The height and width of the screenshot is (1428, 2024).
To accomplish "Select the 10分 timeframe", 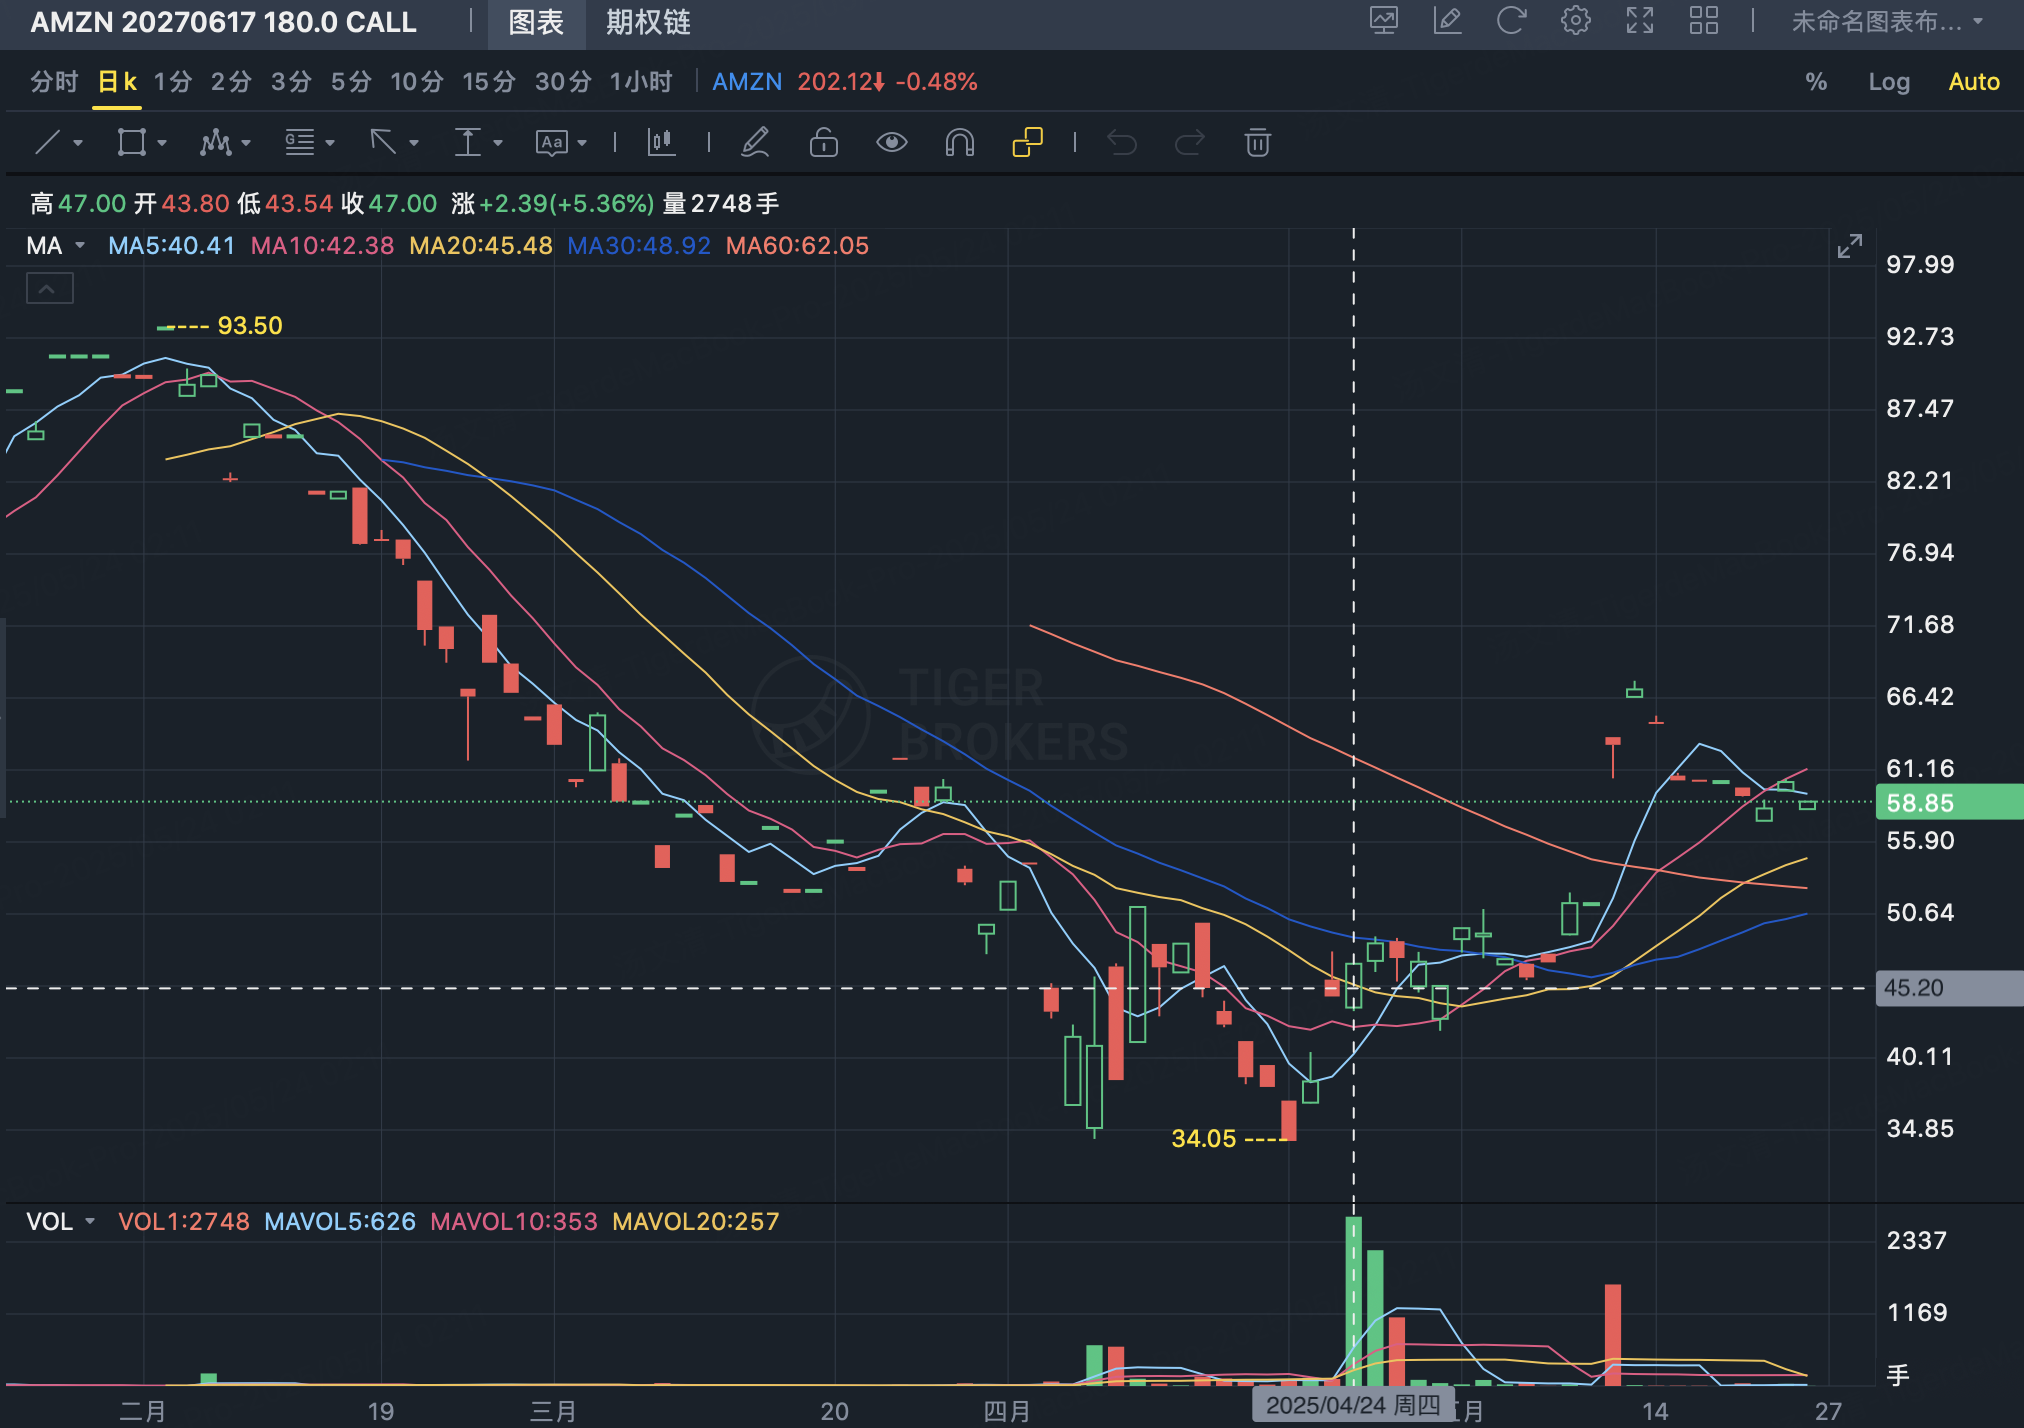I will (x=417, y=82).
